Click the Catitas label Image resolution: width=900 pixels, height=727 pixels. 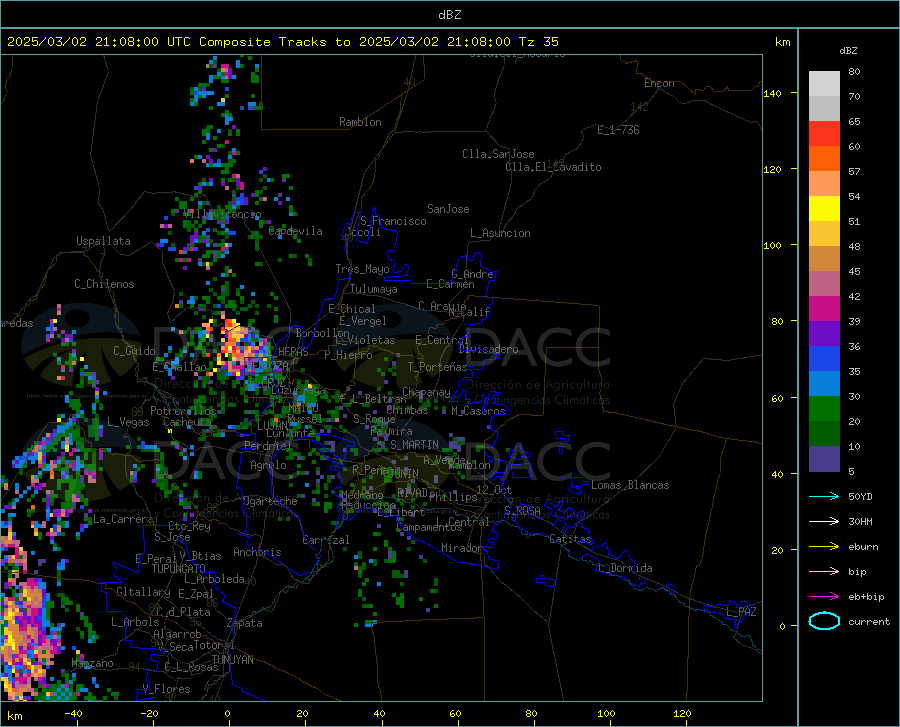pyautogui.click(x=571, y=539)
